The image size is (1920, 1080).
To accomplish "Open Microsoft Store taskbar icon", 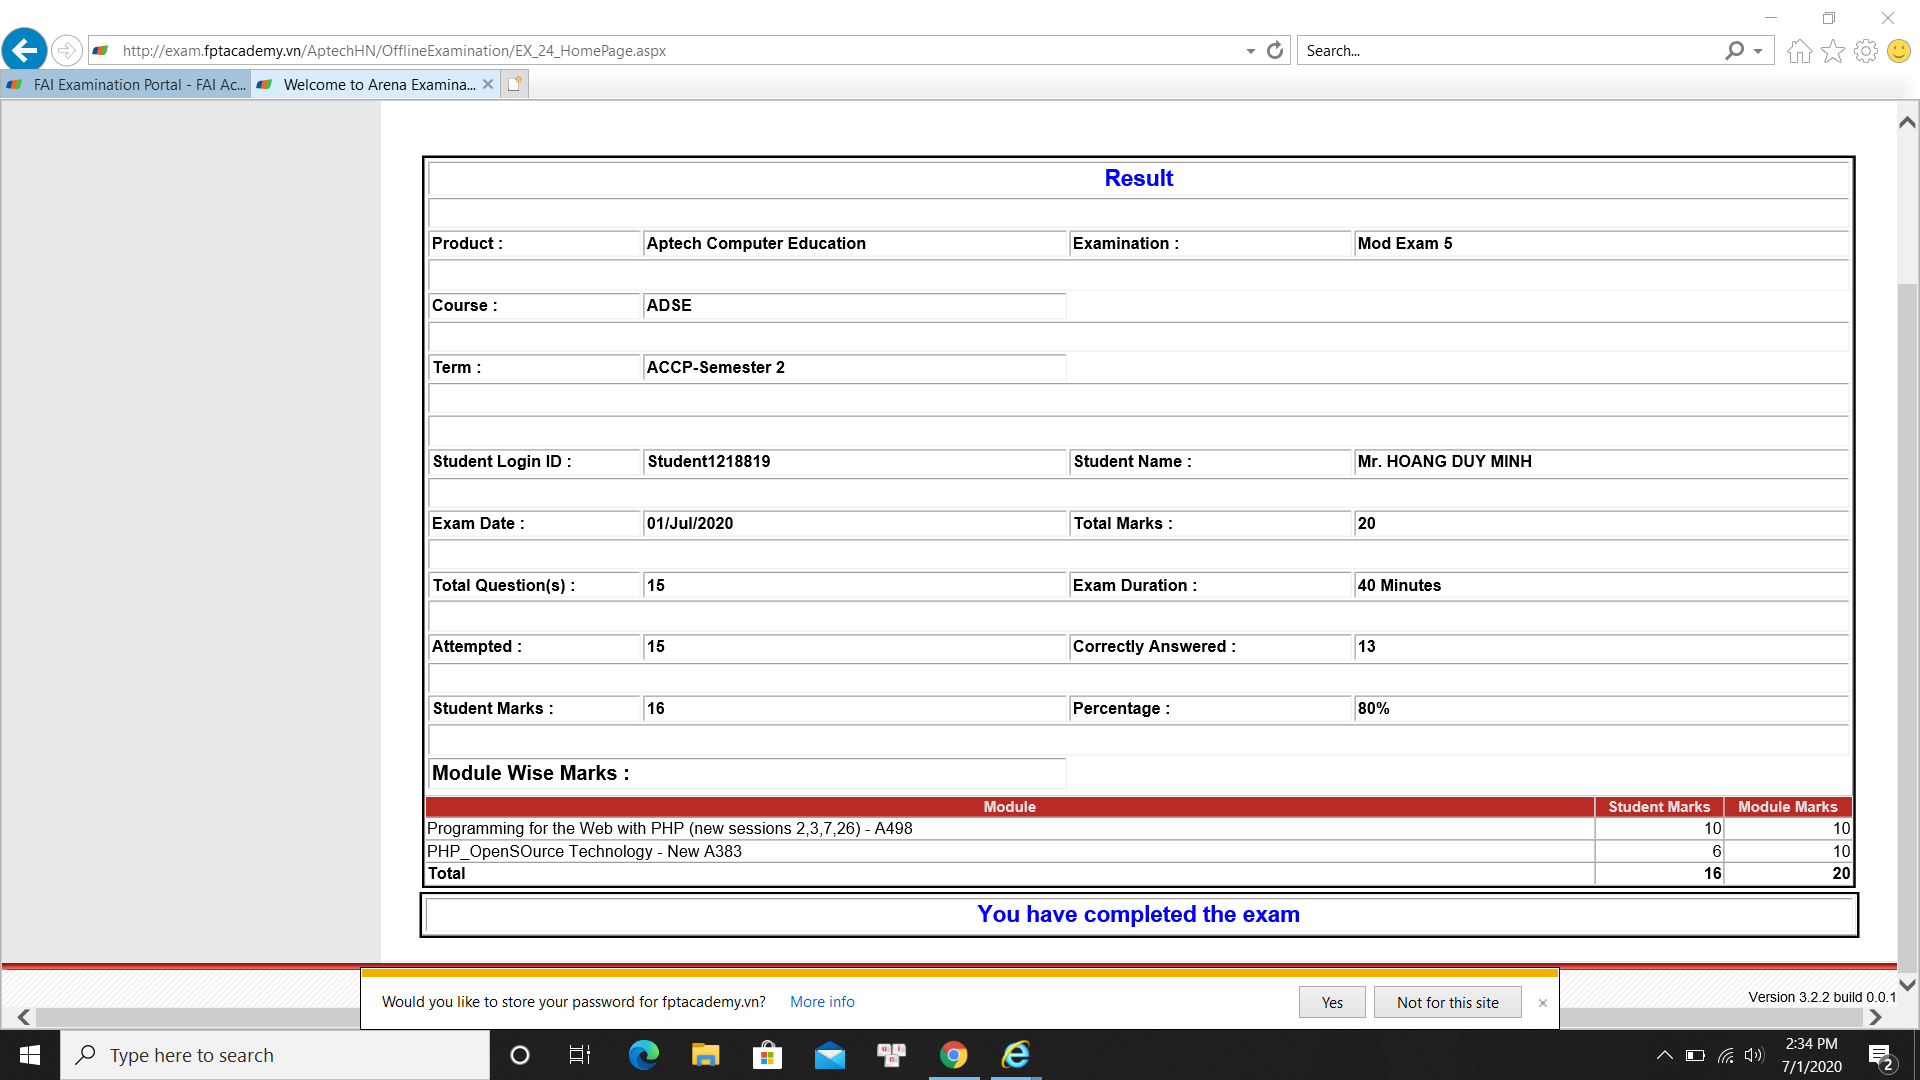I will 767,1055.
